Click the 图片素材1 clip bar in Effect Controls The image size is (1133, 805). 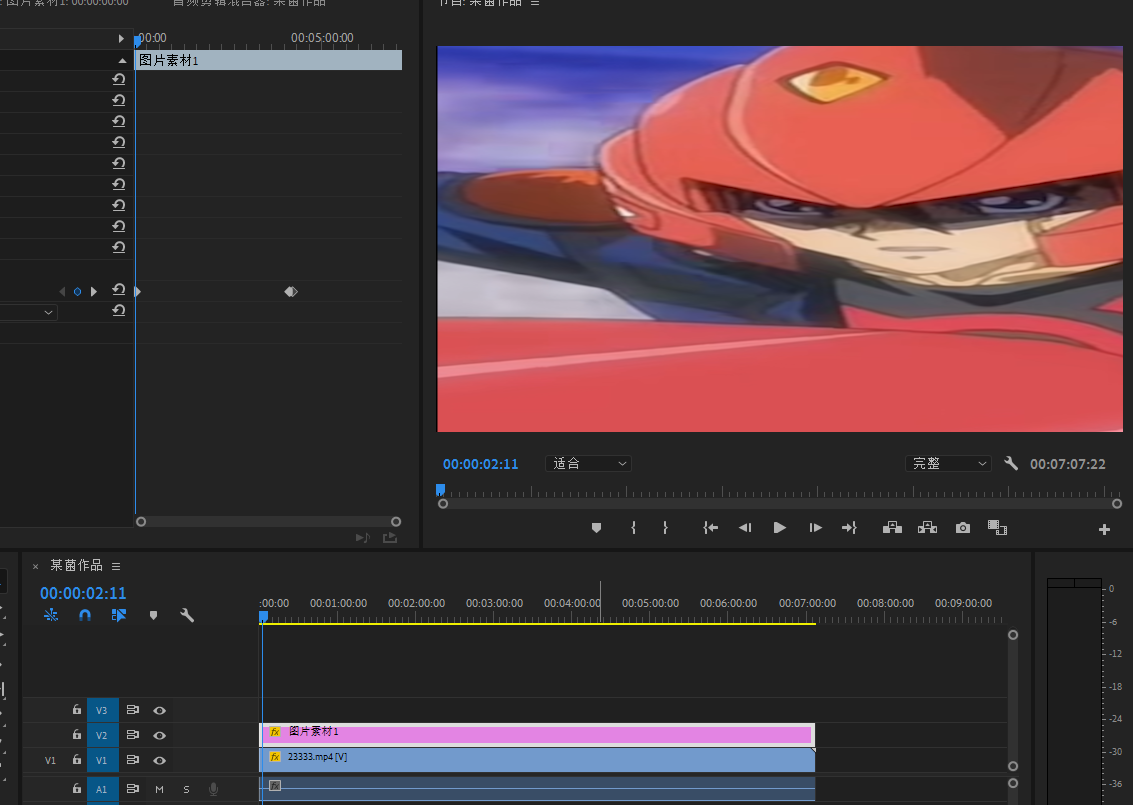pyautogui.click(x=269, y=60)
